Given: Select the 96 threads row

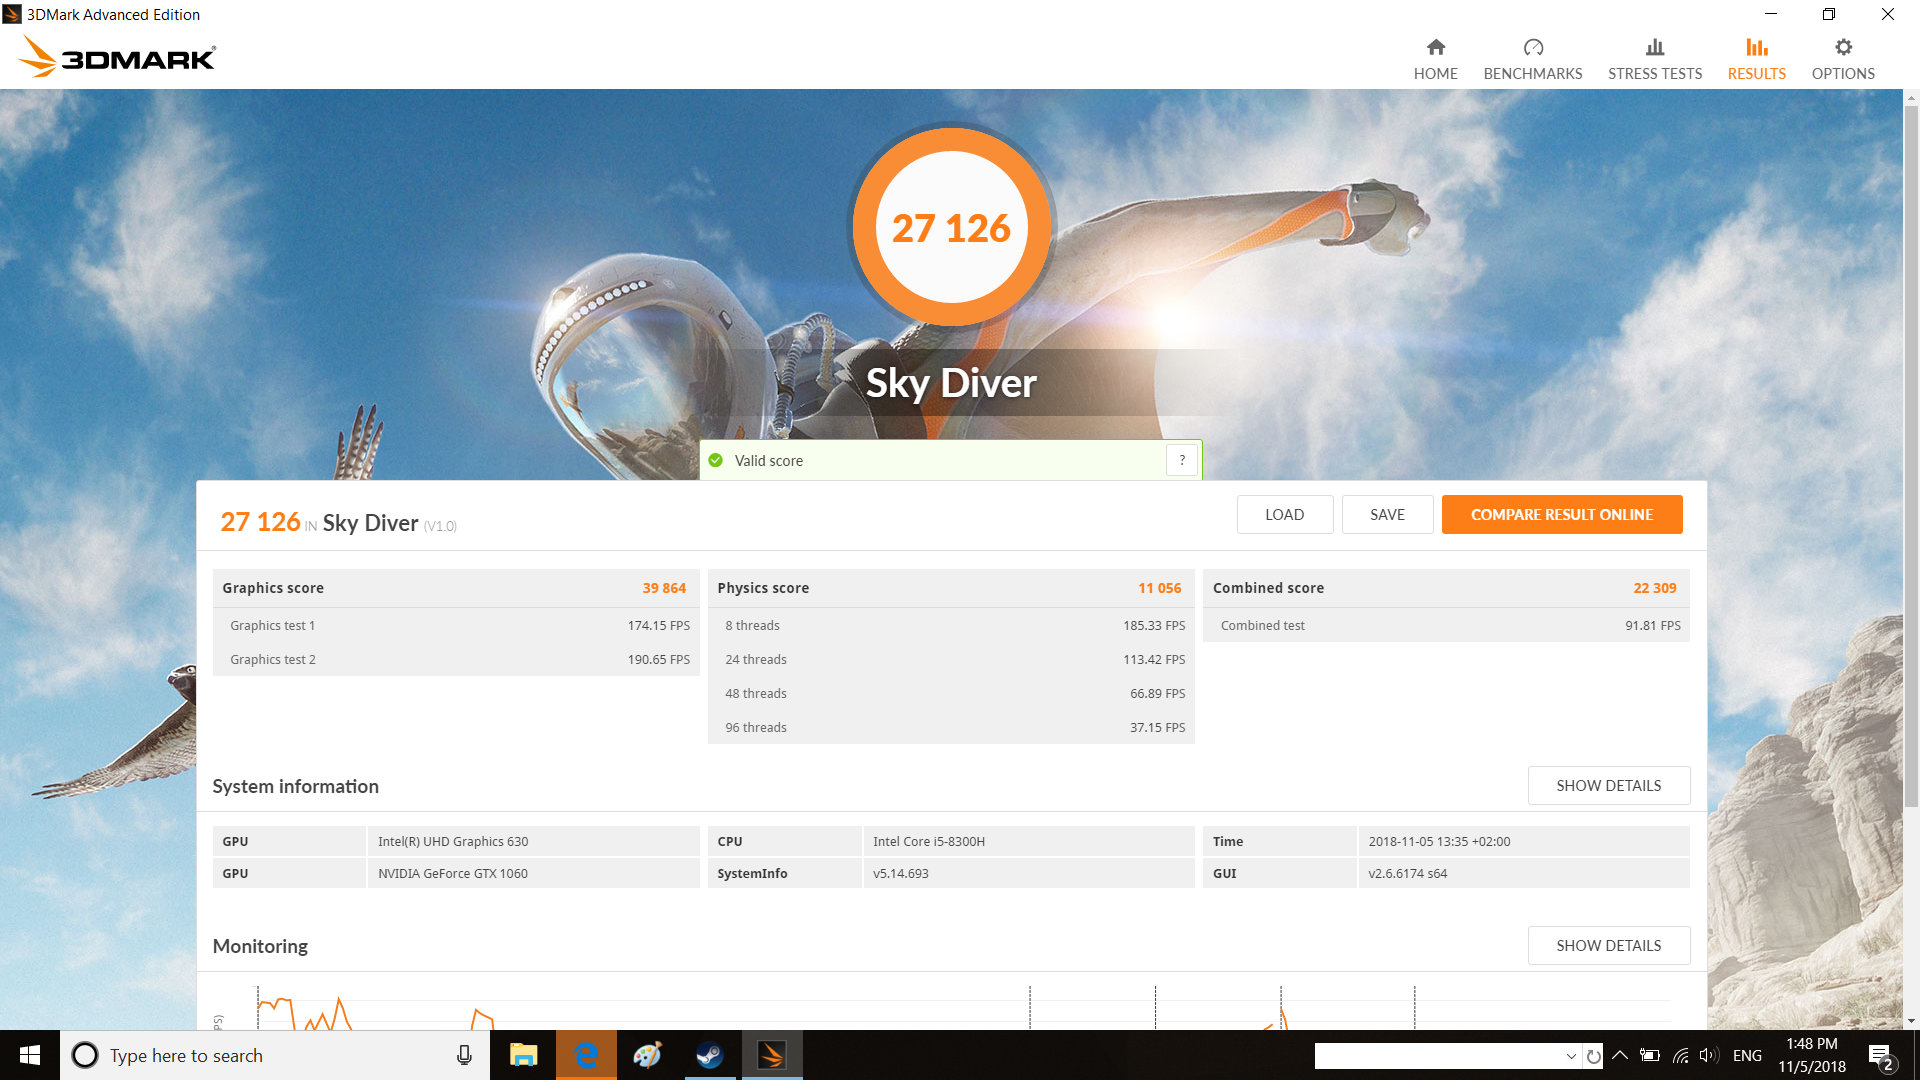Looking at the screenshot, I should (x=951, y=727).
